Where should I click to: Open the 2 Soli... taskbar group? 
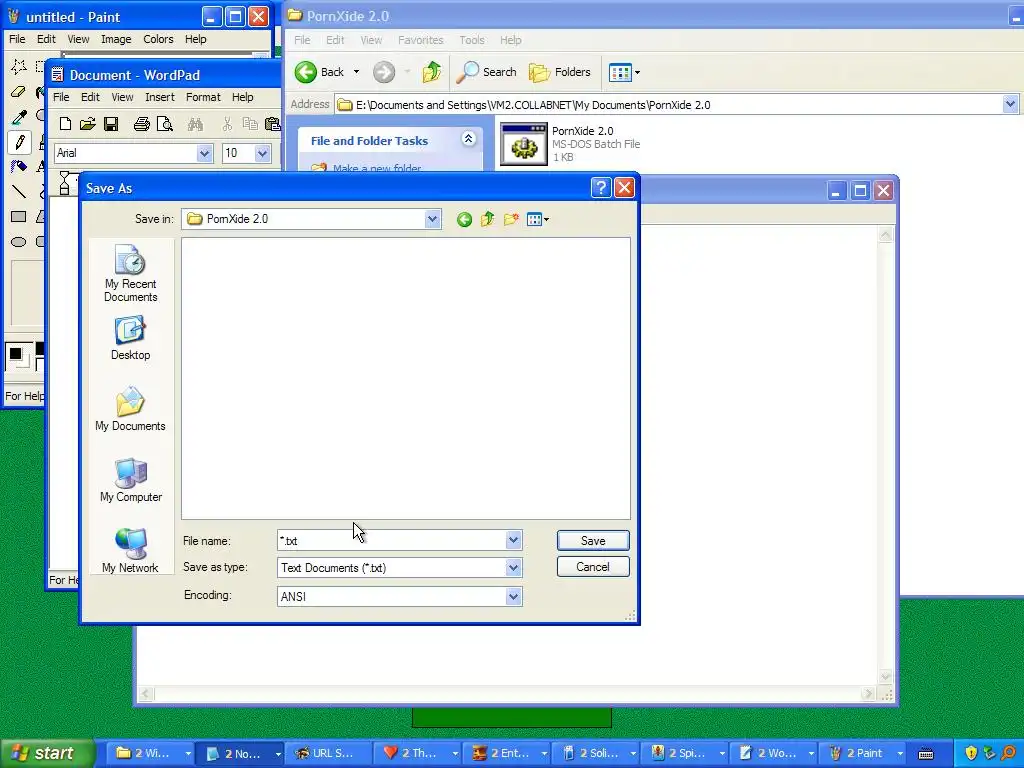[x=598, y=753]
